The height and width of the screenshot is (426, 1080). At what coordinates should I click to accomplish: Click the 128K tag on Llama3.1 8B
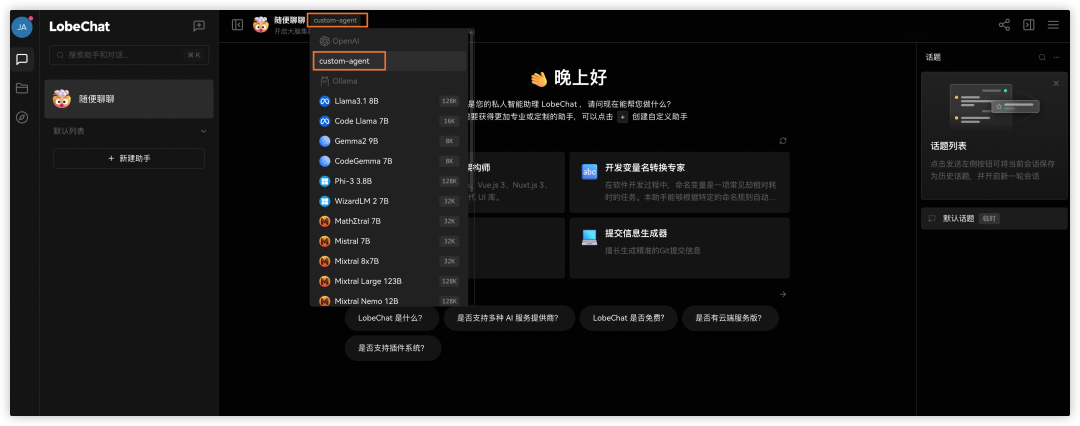[x=449, y=101]
